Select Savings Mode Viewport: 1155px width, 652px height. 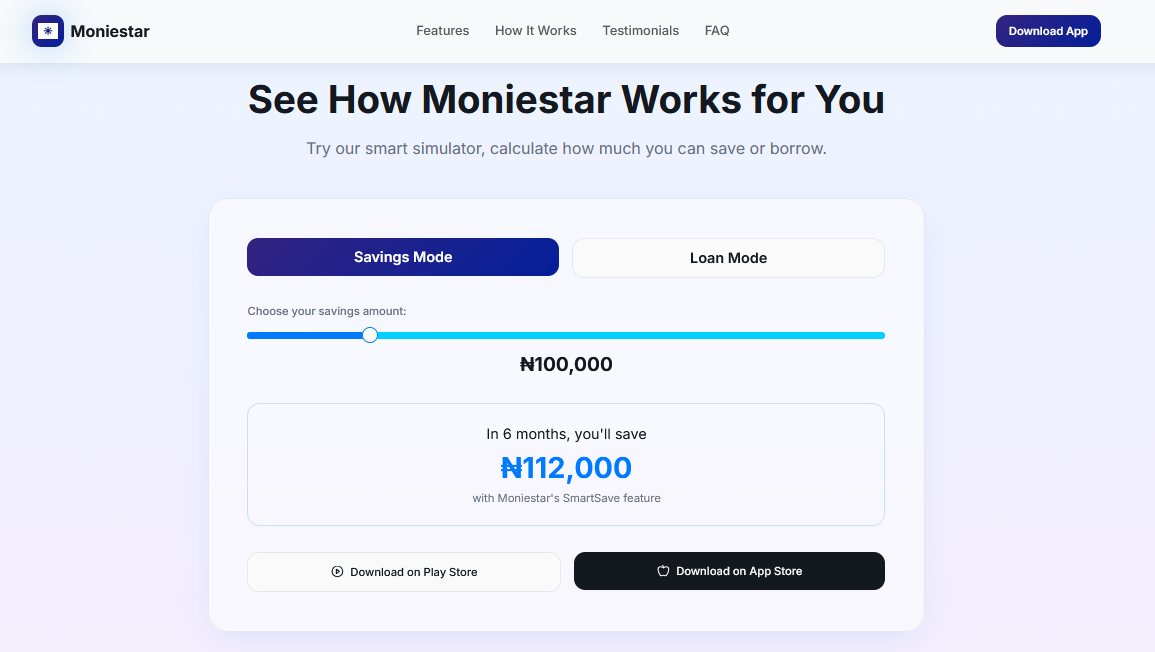pos(403,257)
